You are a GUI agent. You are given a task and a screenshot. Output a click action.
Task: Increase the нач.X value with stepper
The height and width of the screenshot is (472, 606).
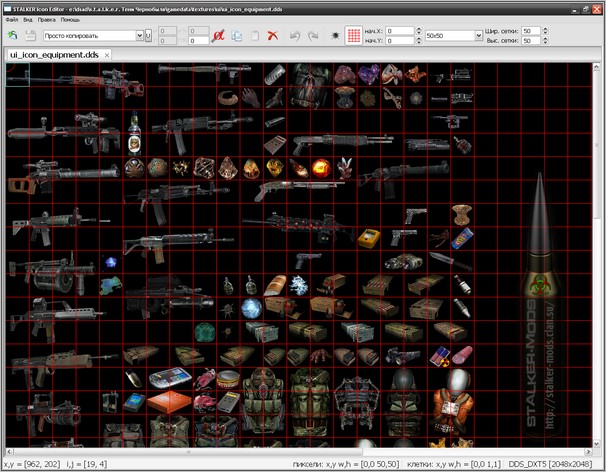click(x=419, y=29)
